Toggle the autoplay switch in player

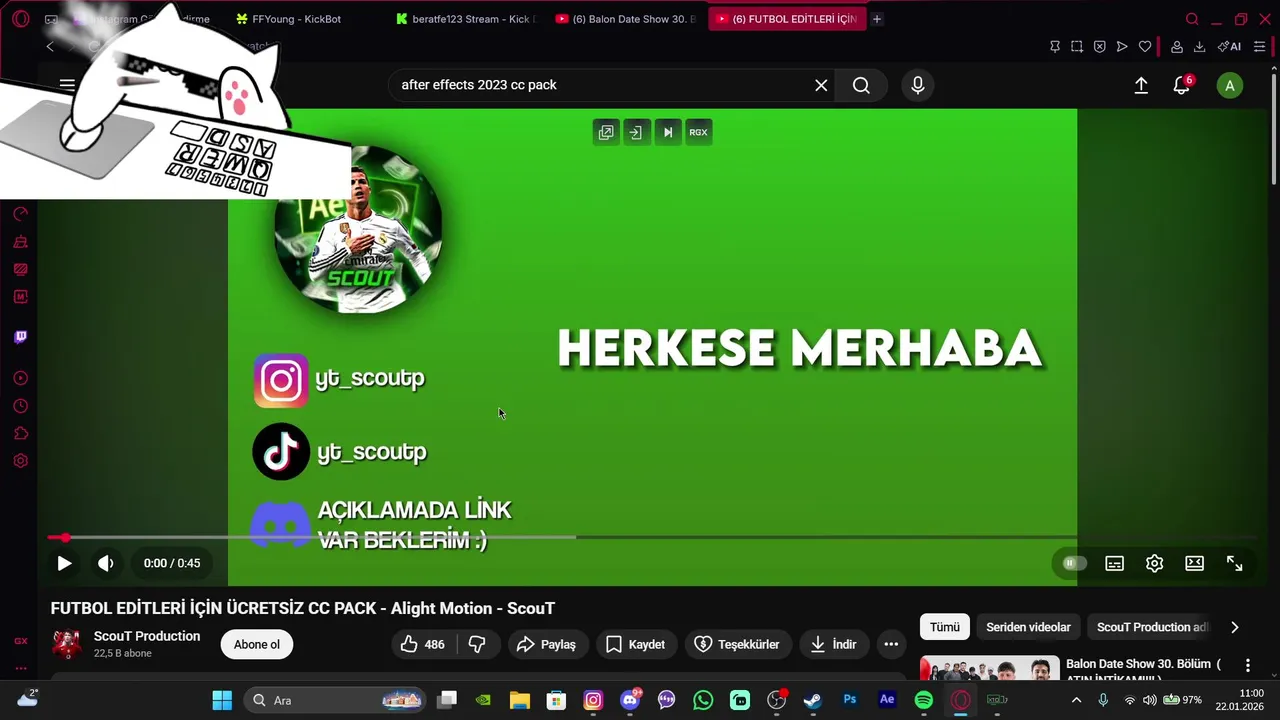coord(1074,563)
